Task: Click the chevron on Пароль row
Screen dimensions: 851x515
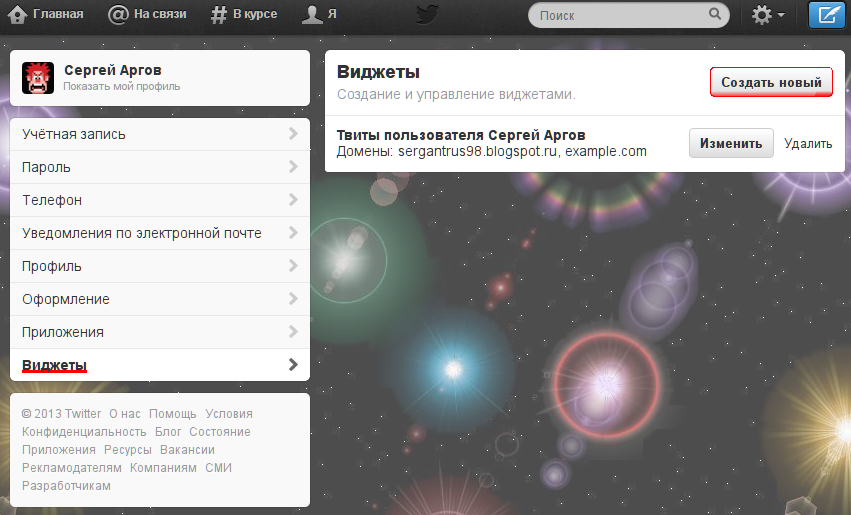Action: pos(293,167)
